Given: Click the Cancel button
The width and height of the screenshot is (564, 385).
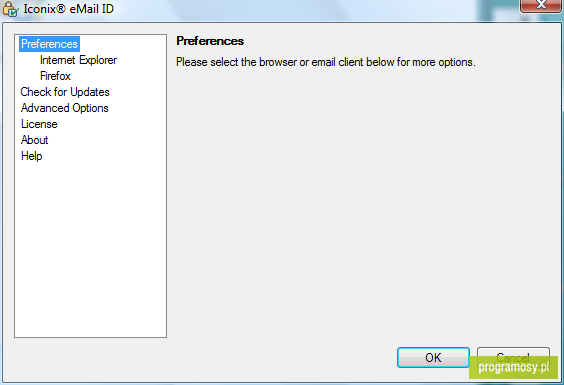Looking at the screenshot, I should point(513,355).
